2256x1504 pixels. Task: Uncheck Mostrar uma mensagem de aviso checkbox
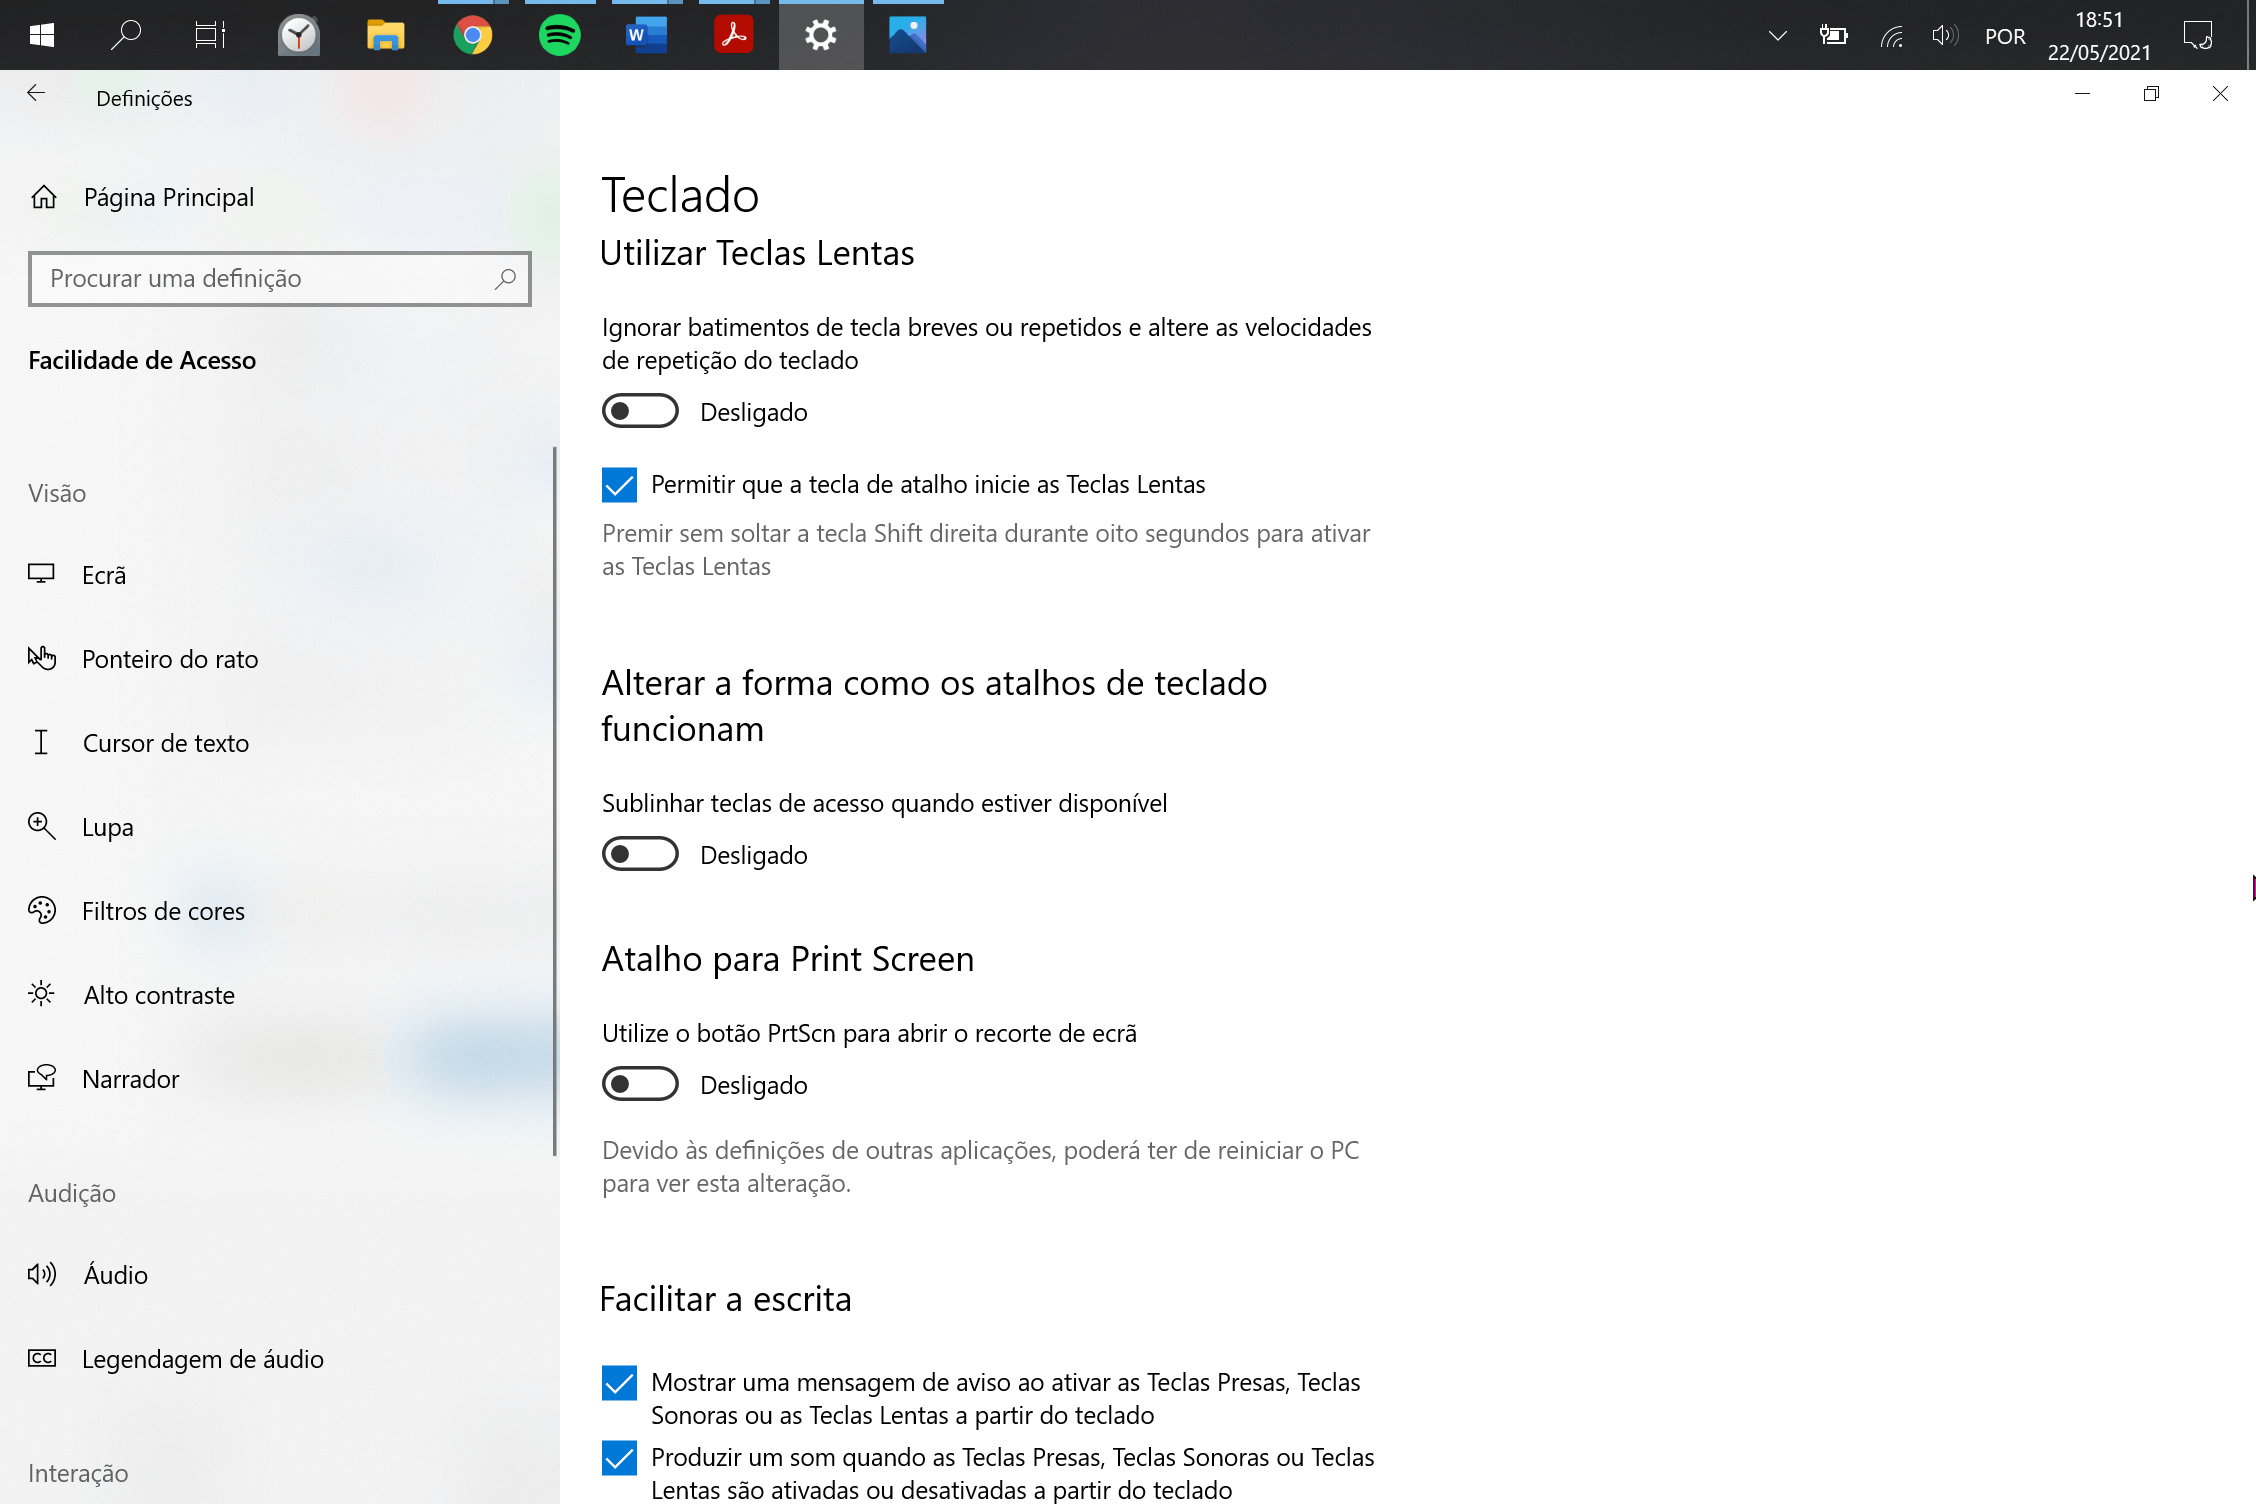coord(619,1383)
